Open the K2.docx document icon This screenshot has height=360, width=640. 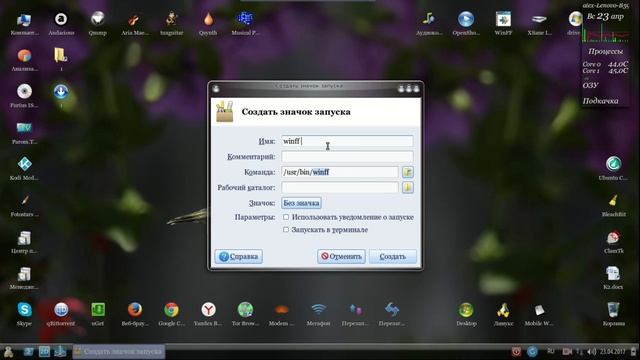[613, 277]
